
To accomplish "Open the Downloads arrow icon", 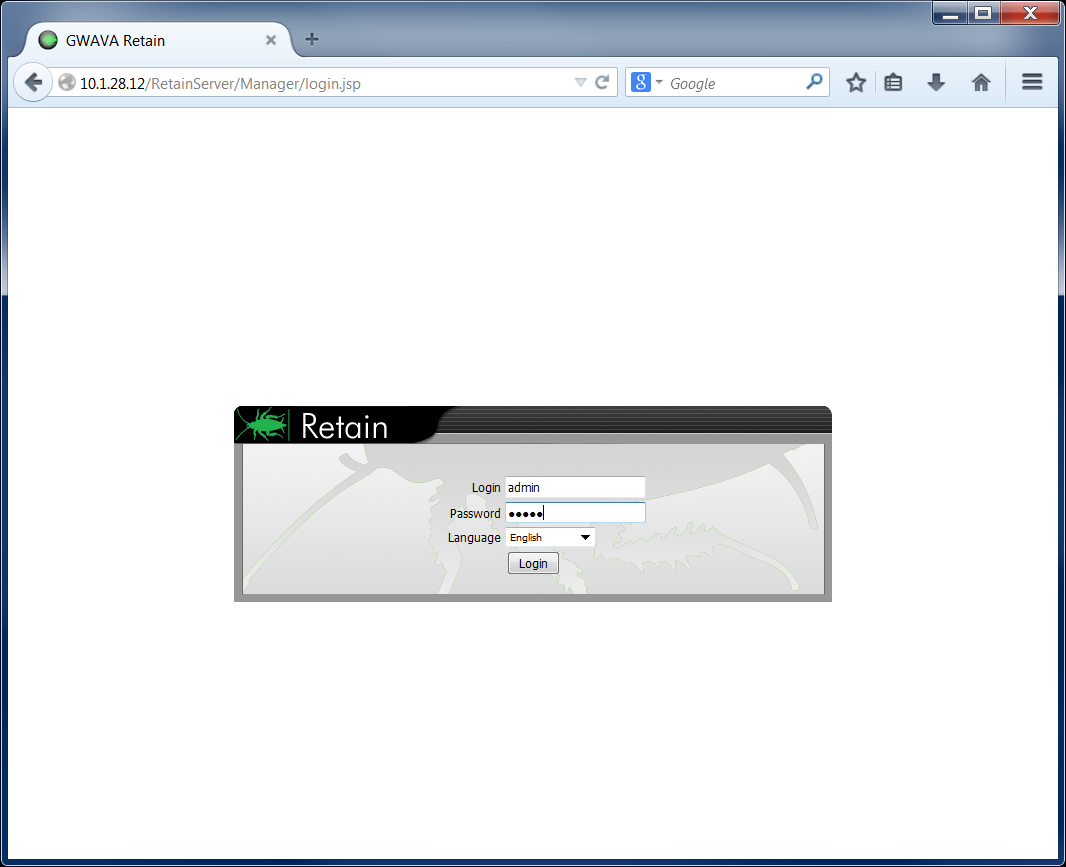I will click(x=936, y=83).
